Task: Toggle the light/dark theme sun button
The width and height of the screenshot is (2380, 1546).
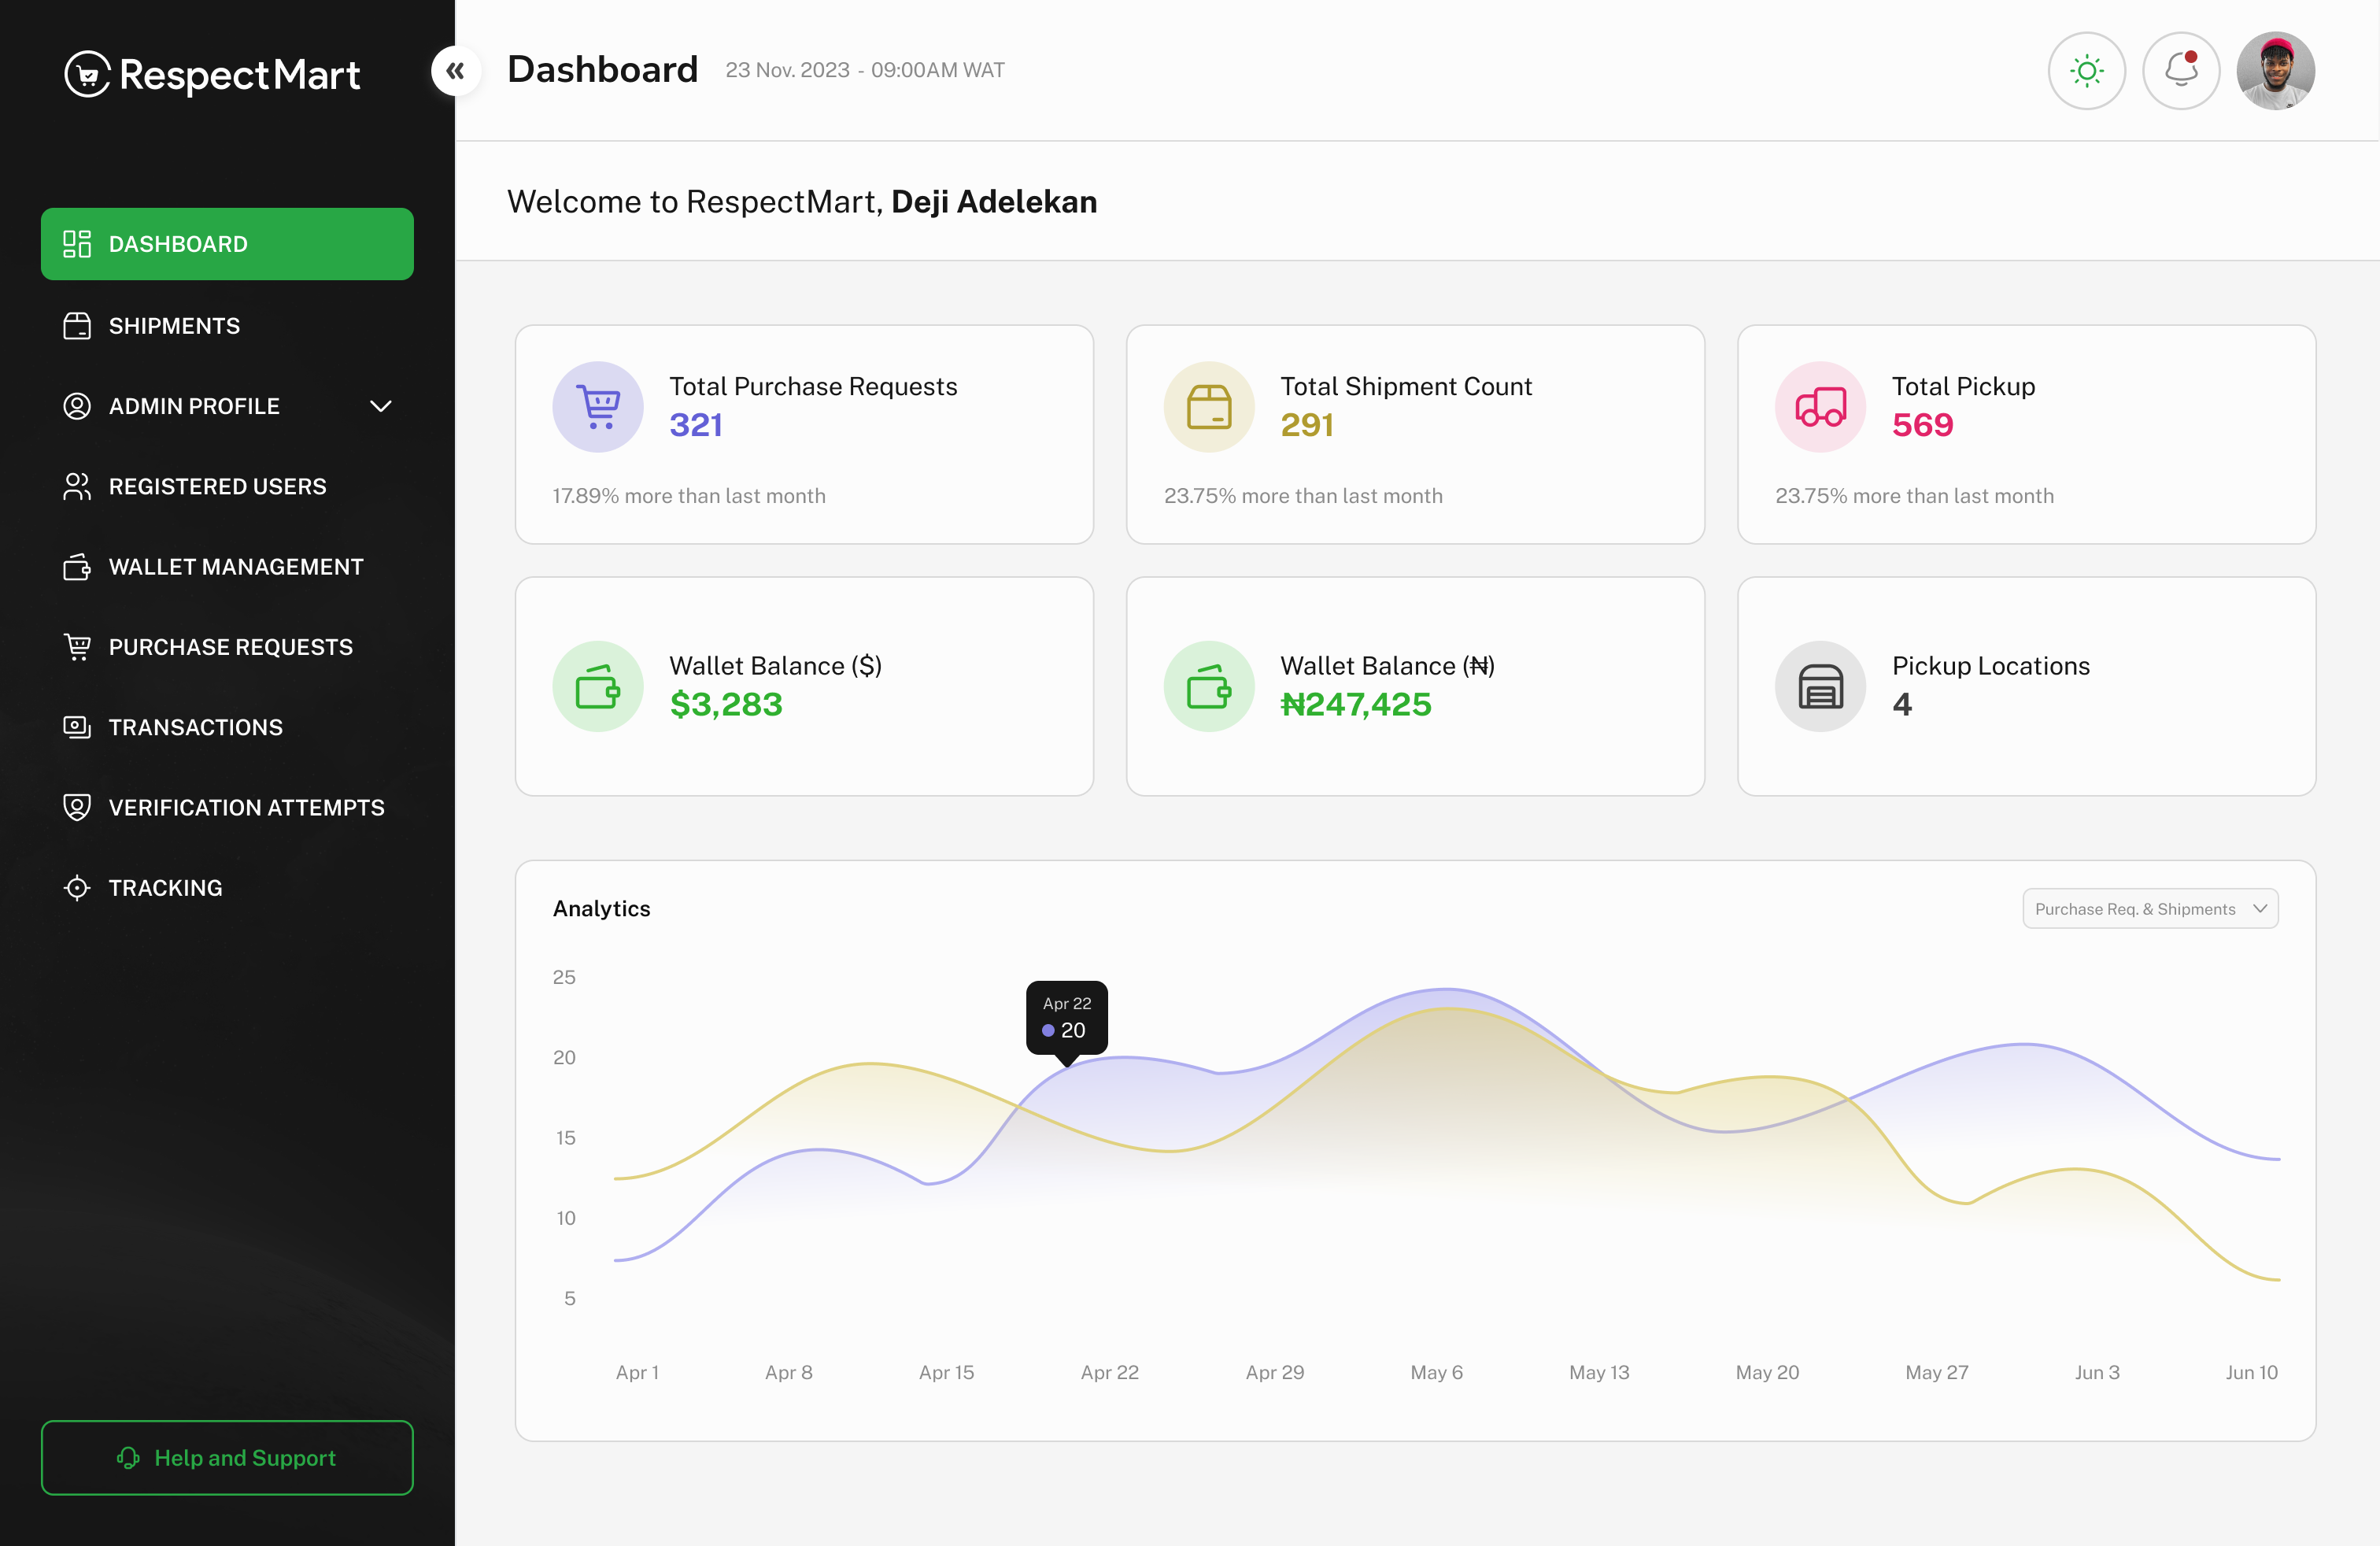Action: (x=2086, y=71)
